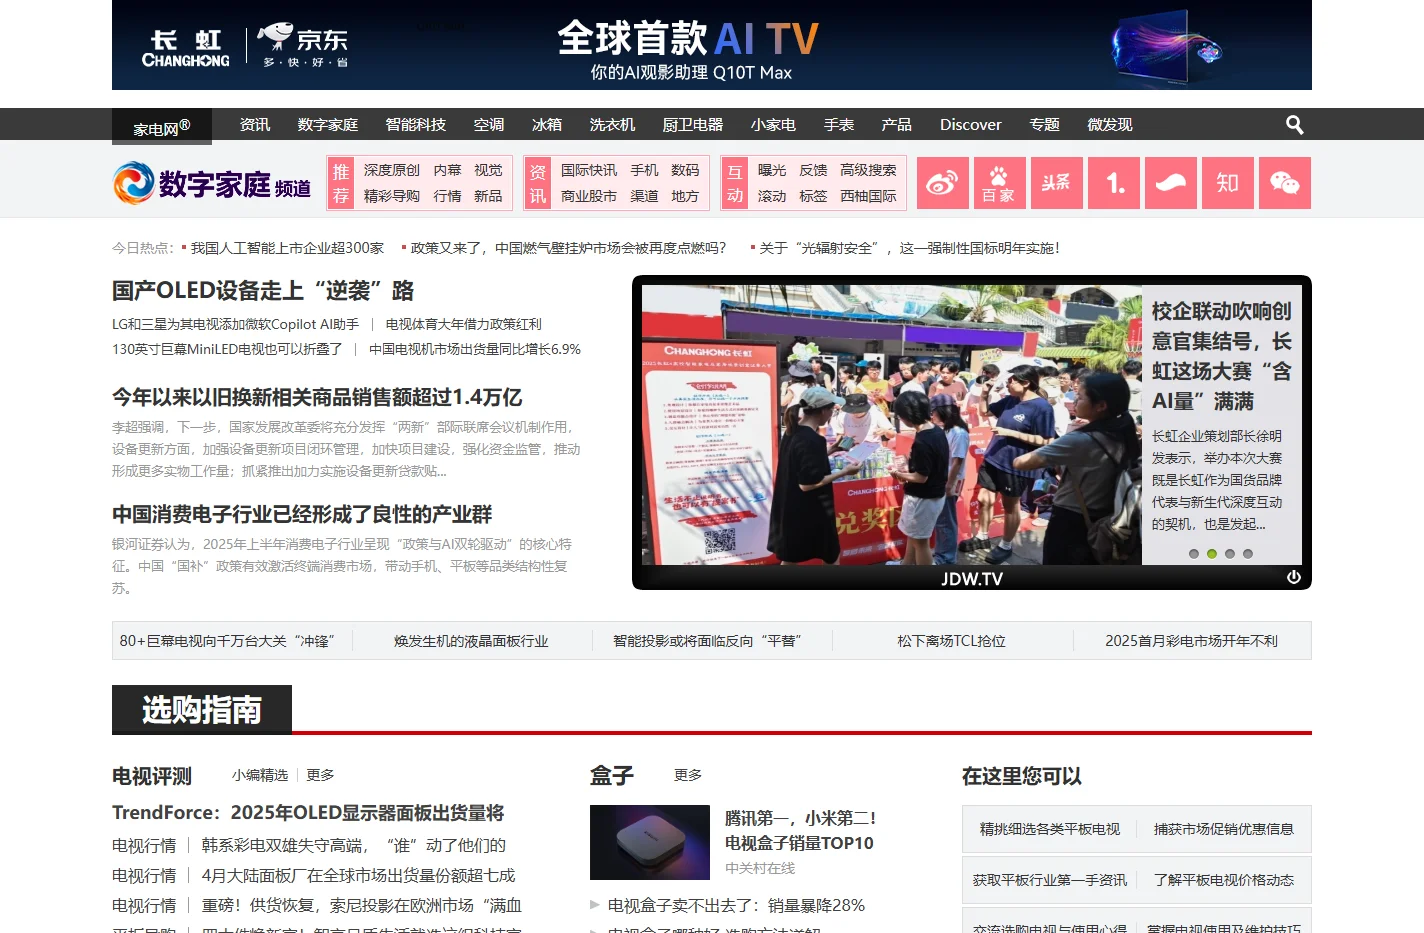
Task: Select 冰箱 in the navigation bar
Action: [547, 125]
